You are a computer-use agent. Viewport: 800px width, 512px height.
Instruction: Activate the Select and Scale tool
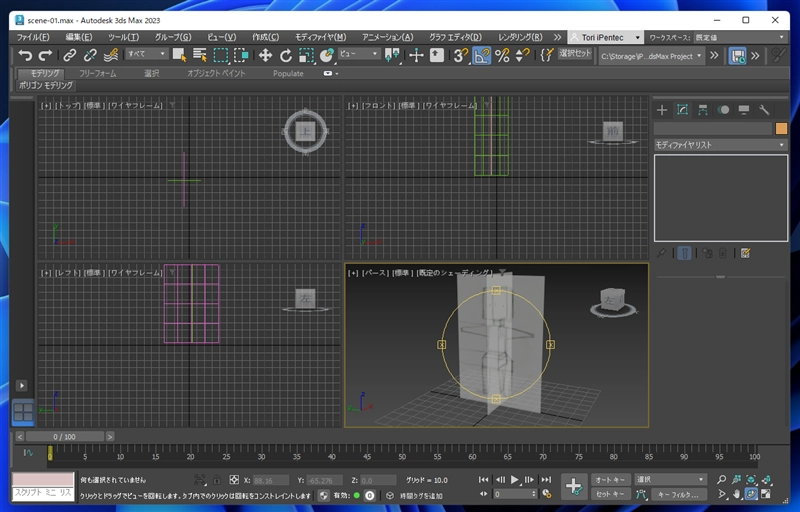(x=306, y=55)
